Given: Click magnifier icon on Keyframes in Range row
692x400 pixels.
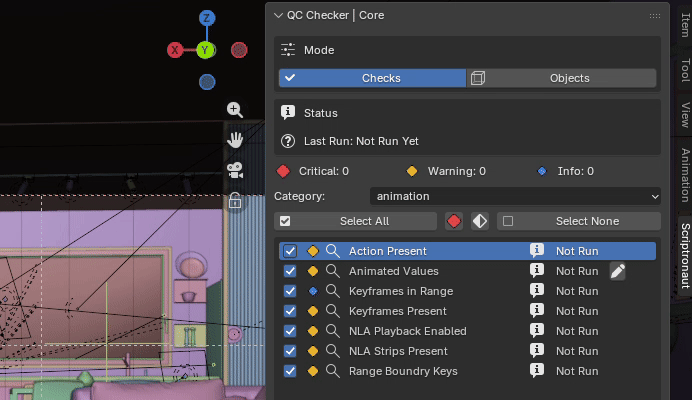Looking at the screenshot, I should 333,291.
